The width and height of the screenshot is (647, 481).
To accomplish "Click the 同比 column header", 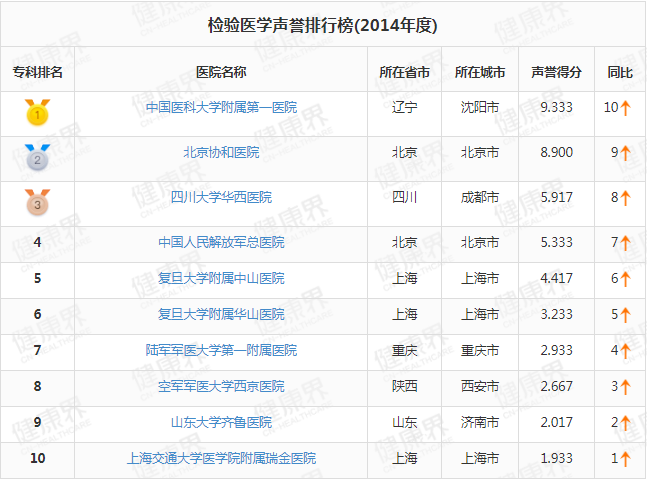I will (x=620, y=72).
